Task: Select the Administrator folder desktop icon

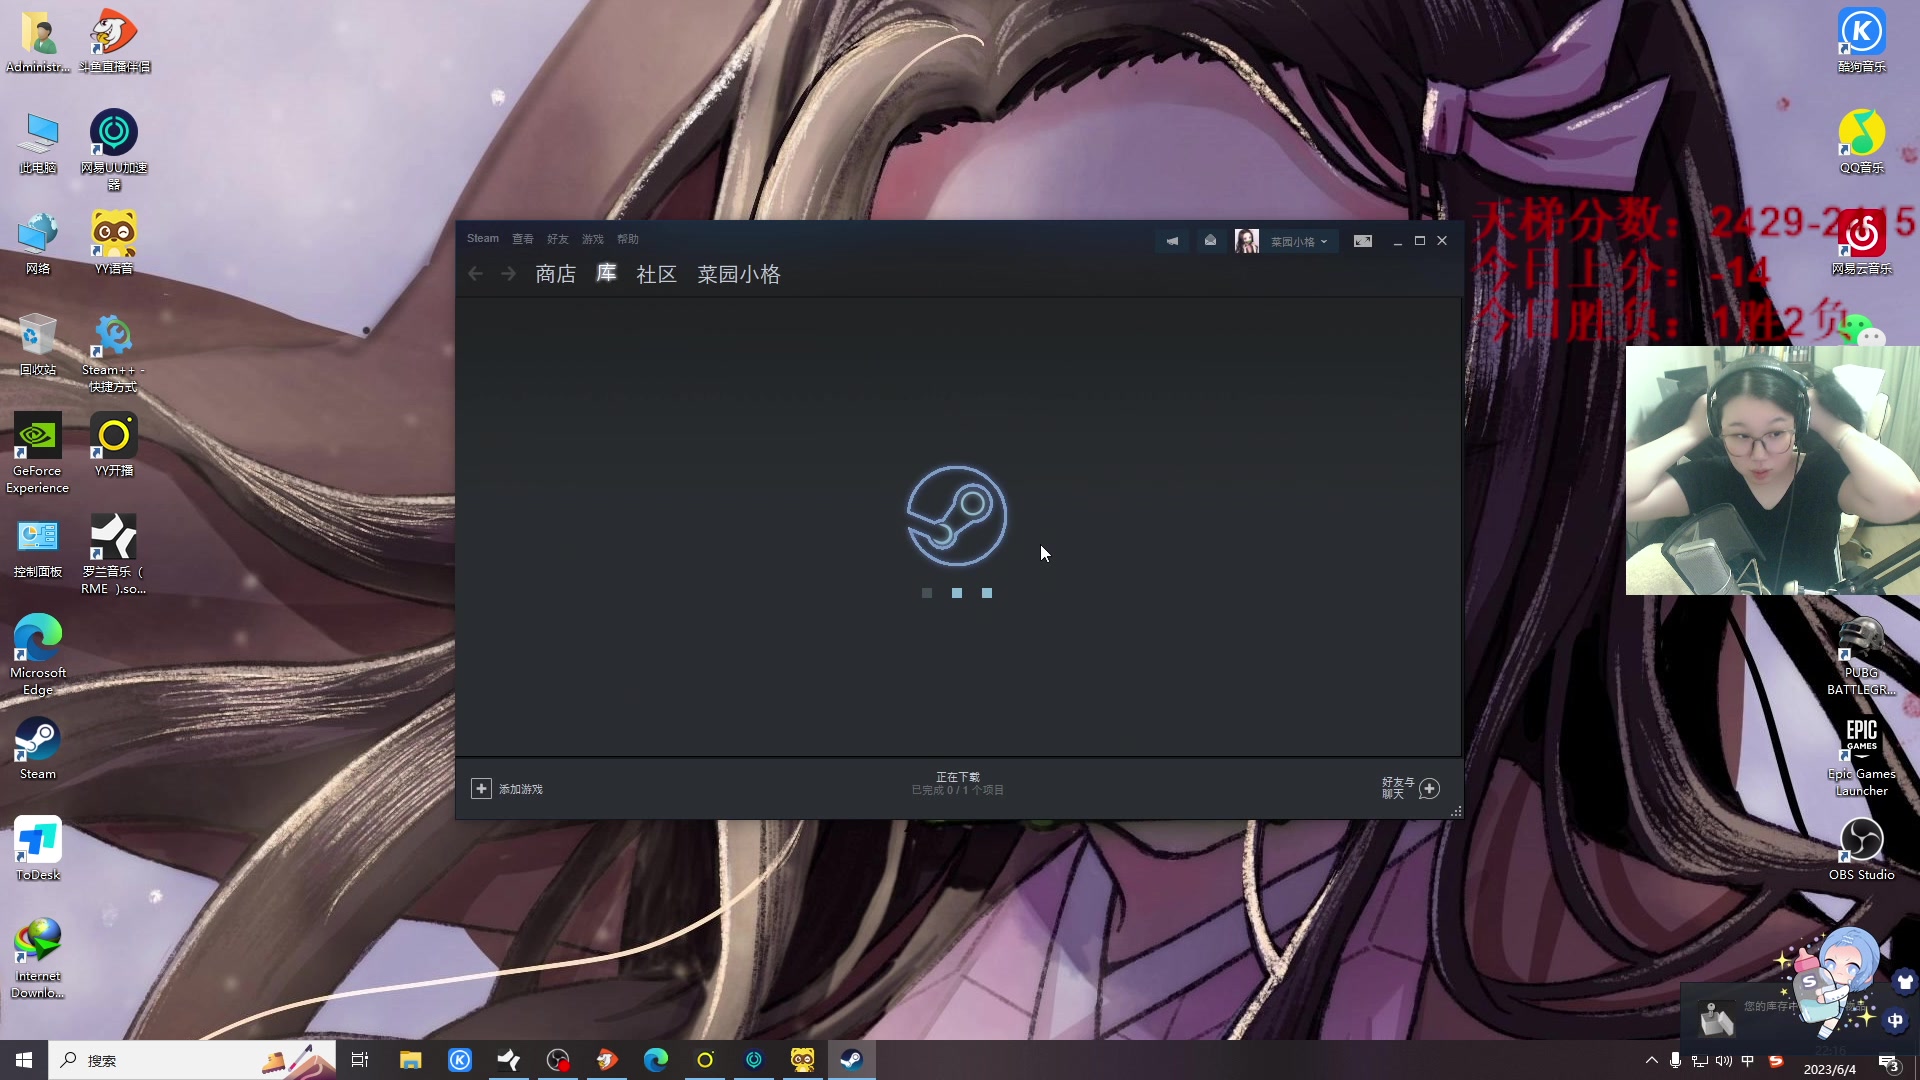Action: [38, 41]
